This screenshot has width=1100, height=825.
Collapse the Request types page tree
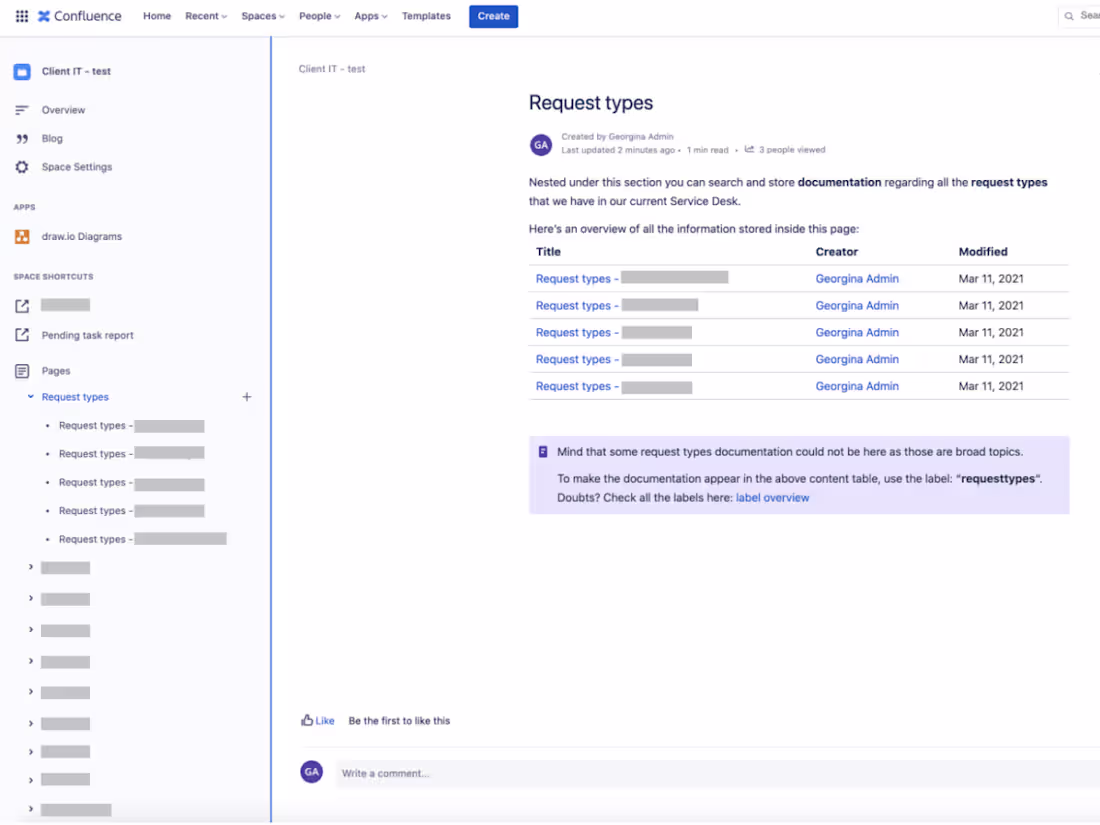[29, 396]
